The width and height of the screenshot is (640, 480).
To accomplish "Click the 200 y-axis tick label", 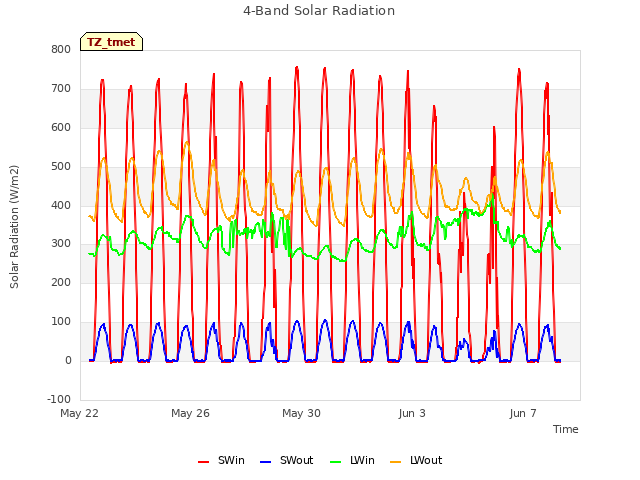I will point(61,282).
